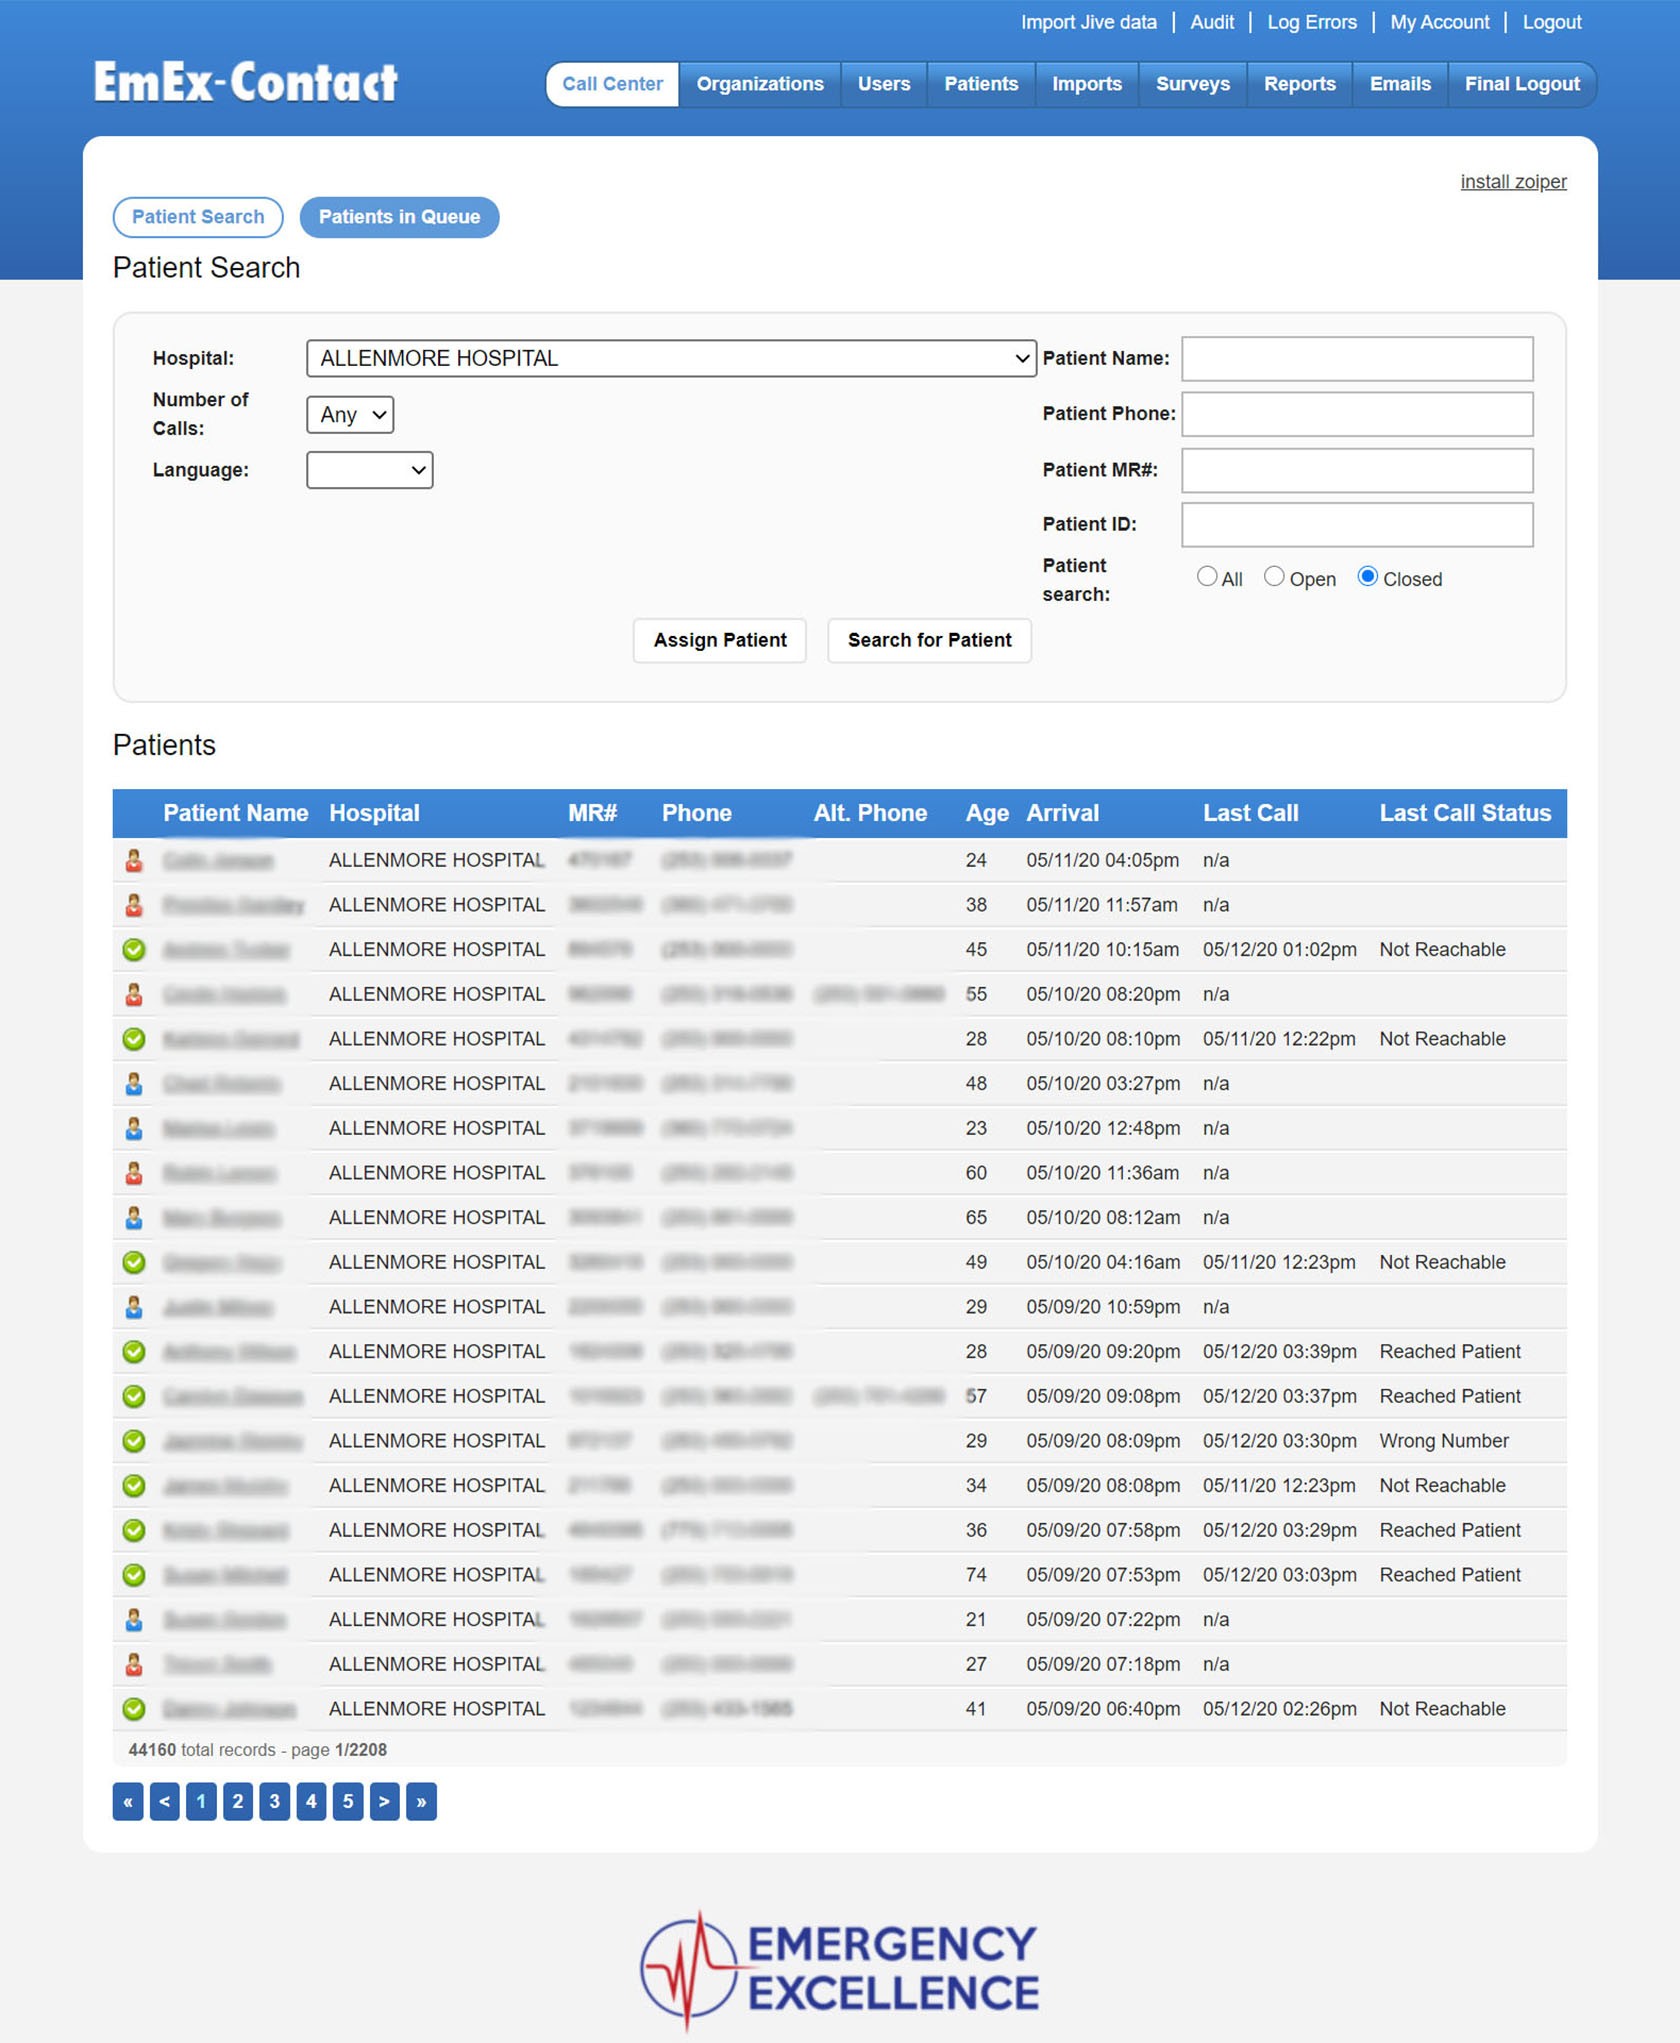Click the Search for Patient button
This screenshot has height=2043, width=1680.
click(928, 640)
